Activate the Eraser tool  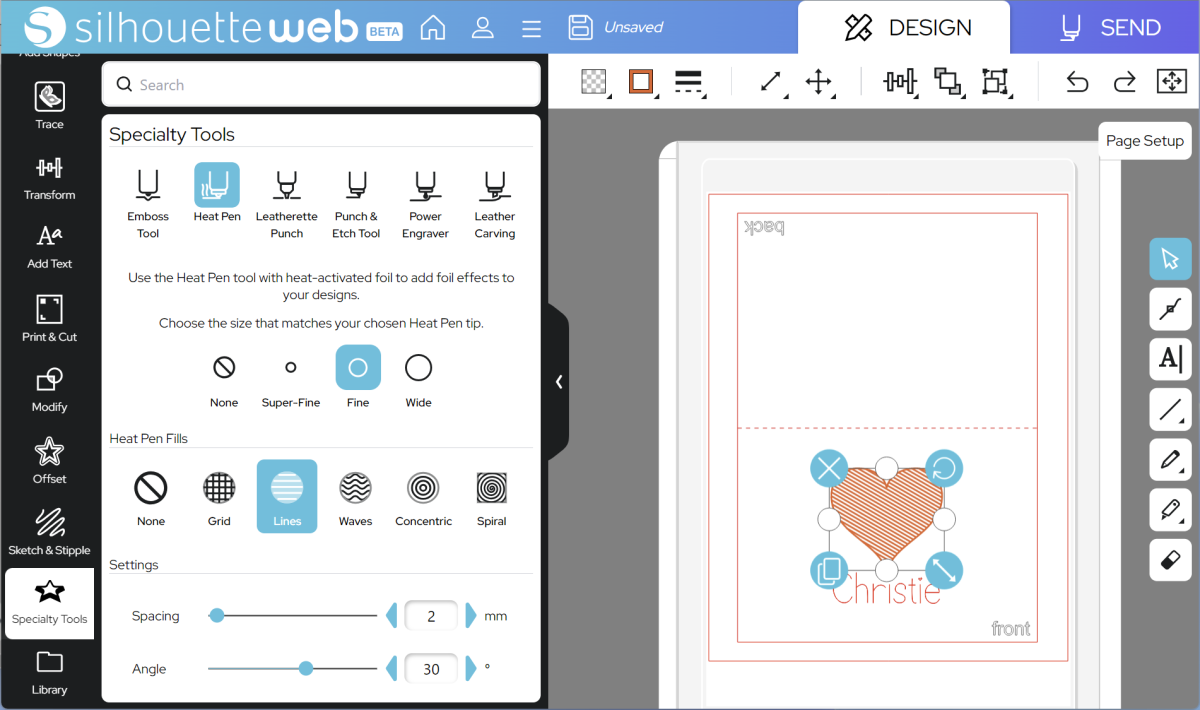tap(1170, 559)
